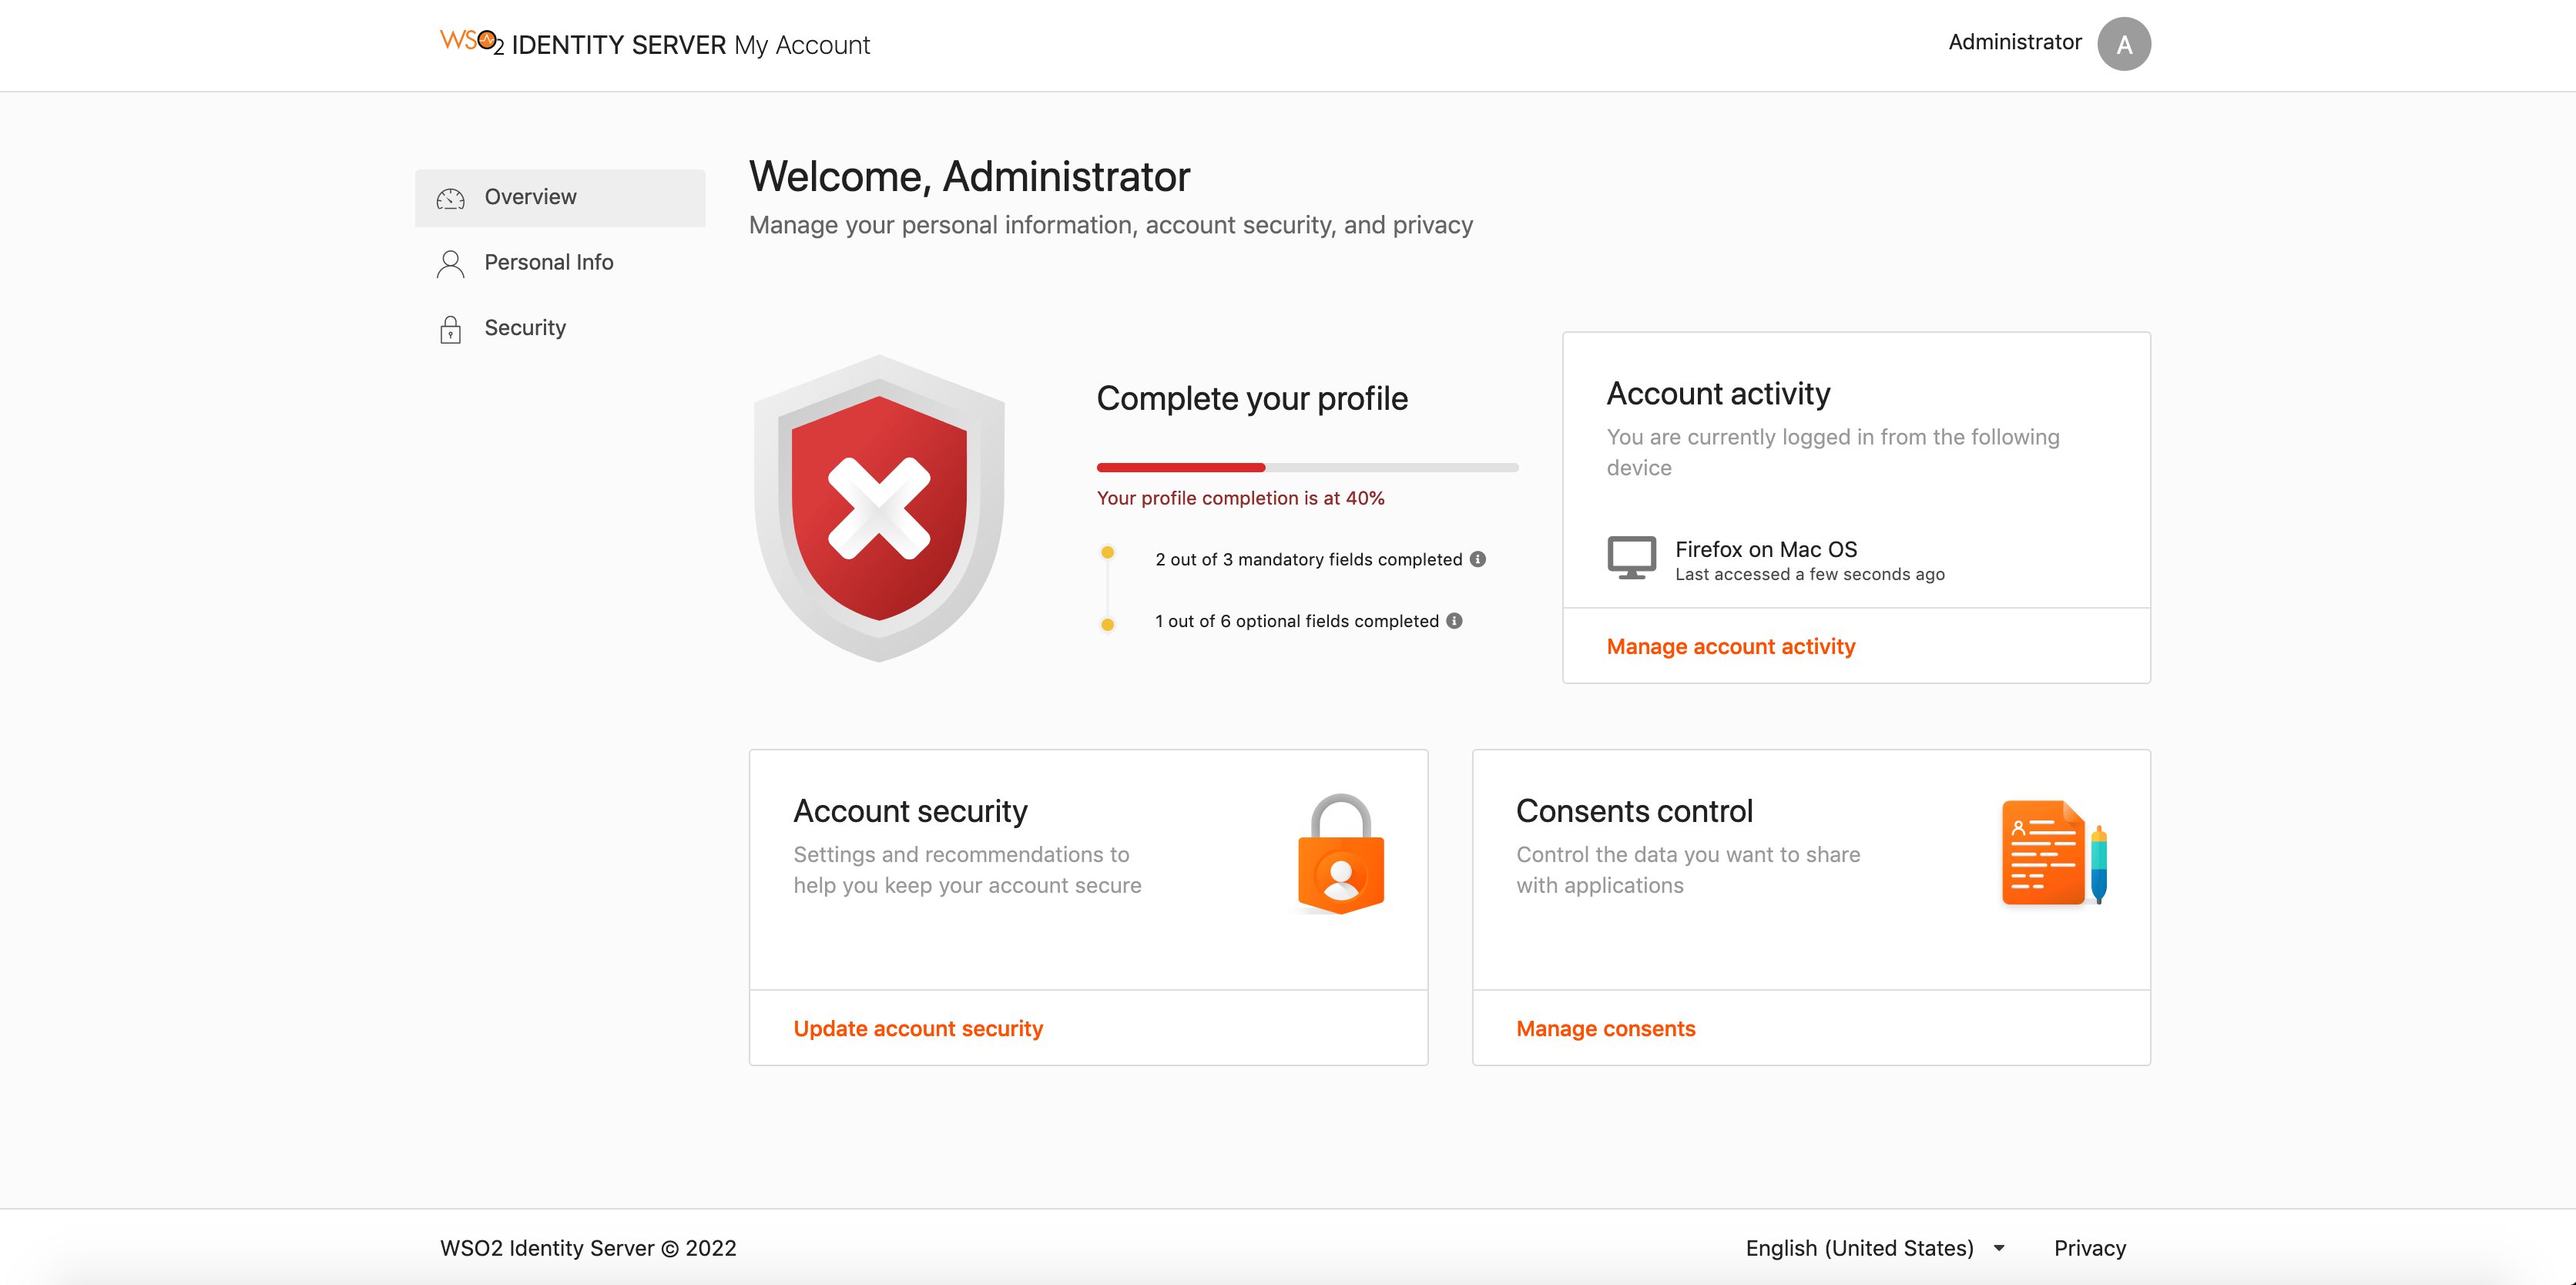Click the monitor device icon for Firefox

(x=1631, y=558)
